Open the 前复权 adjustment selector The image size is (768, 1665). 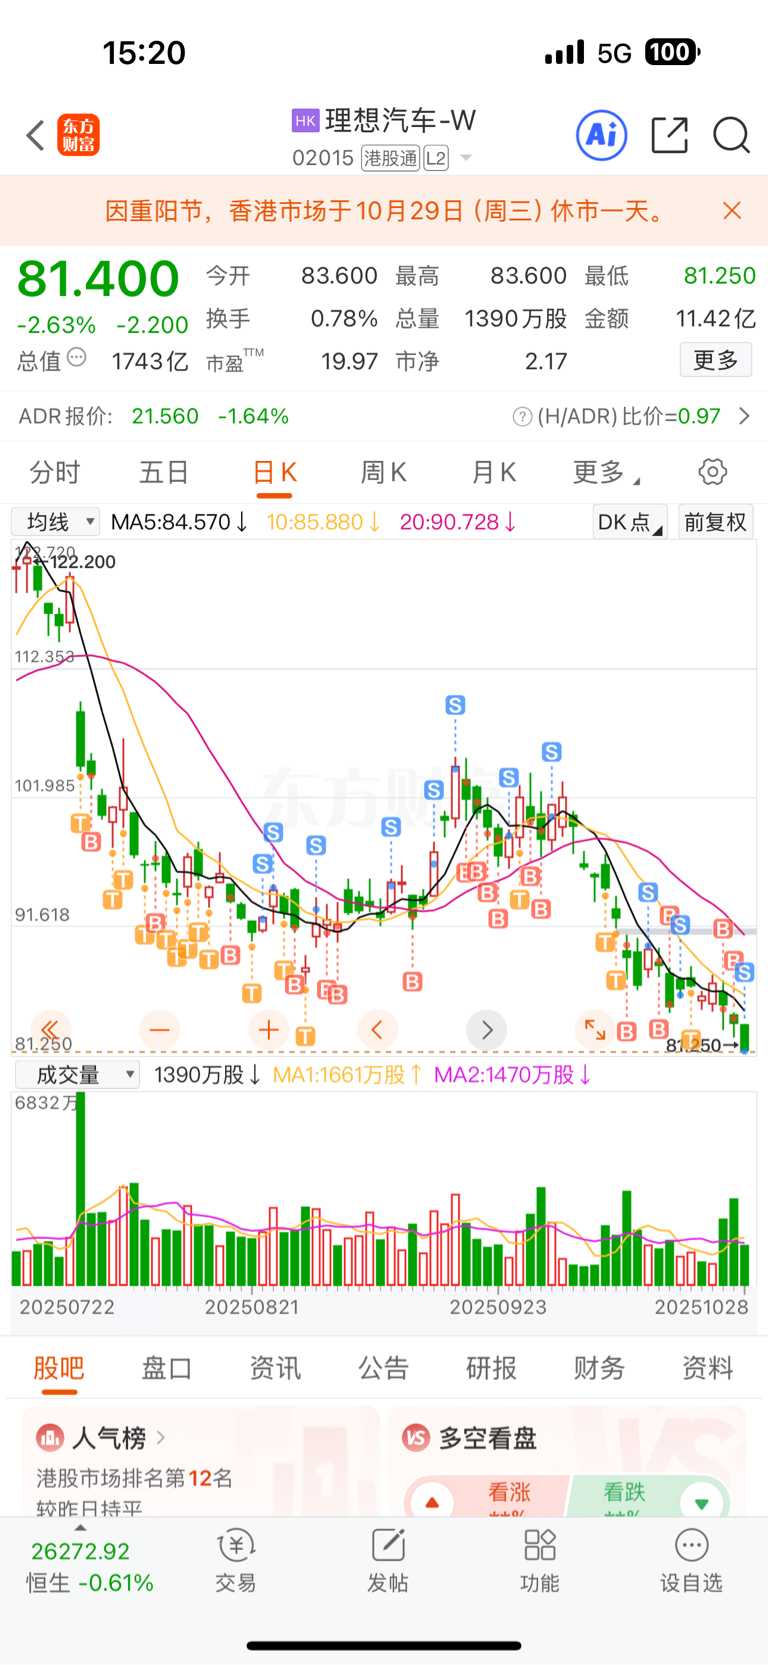(x=715, y=522)
